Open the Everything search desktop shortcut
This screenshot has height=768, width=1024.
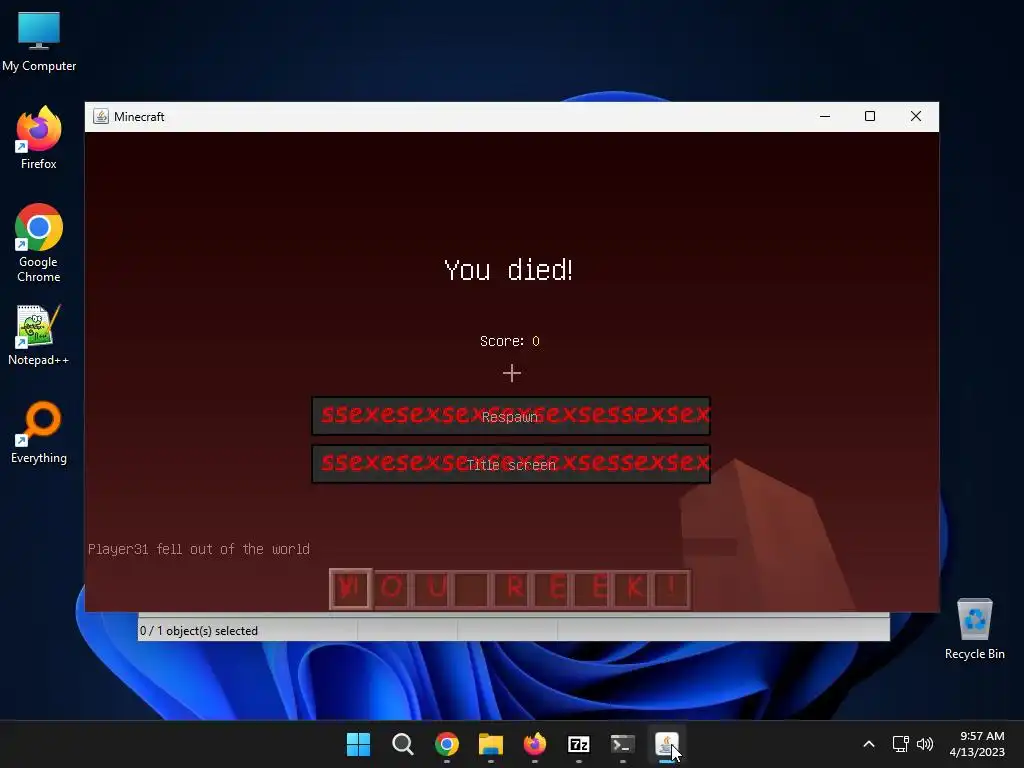[39, 433]
